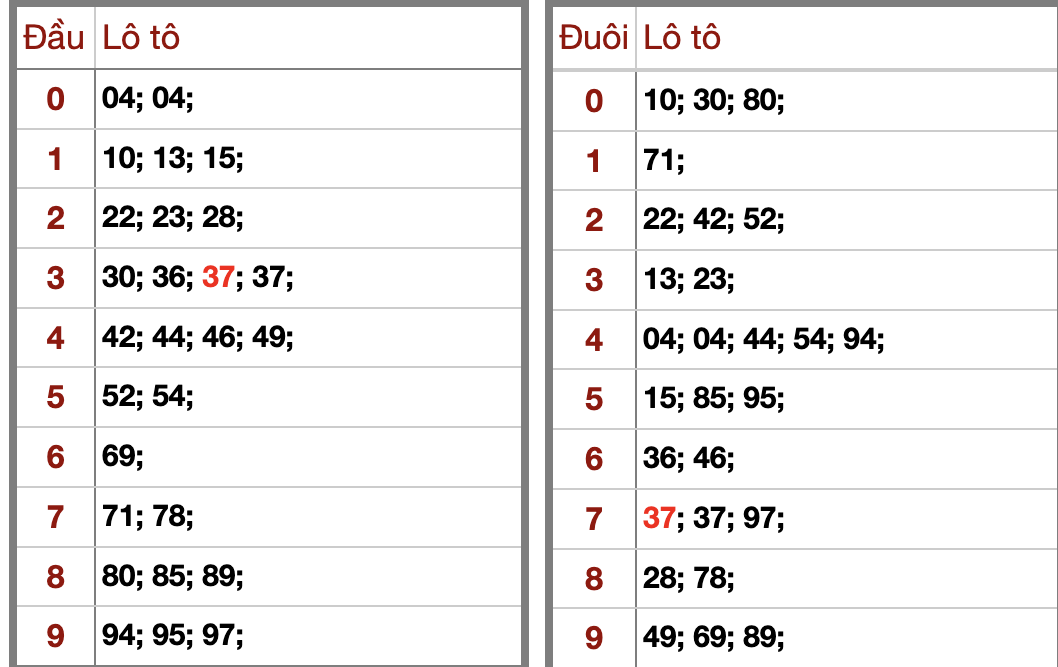Click the Đầu row cell "22; 23; 28;"
Screen dimensions: 1058x667
(x=173, y=218)
